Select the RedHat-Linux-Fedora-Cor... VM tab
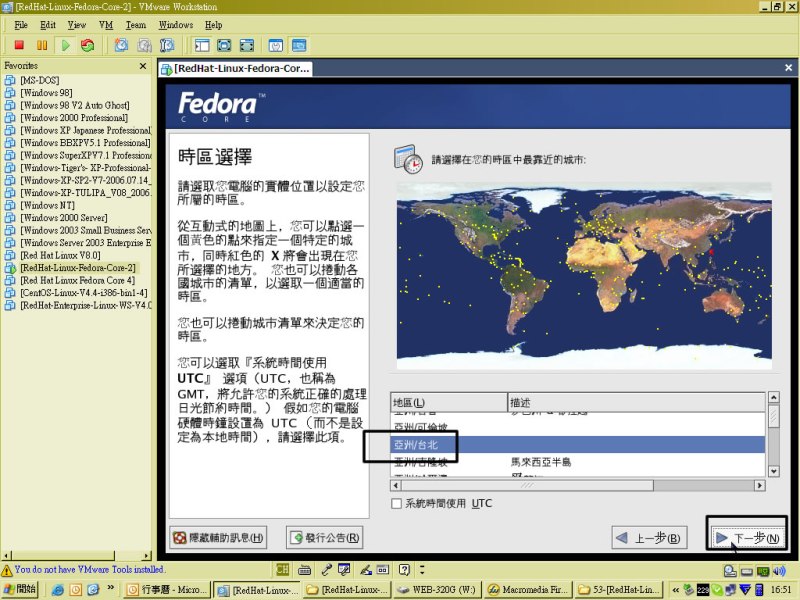Viewport: 800px width, 600px height. [235, 68]
